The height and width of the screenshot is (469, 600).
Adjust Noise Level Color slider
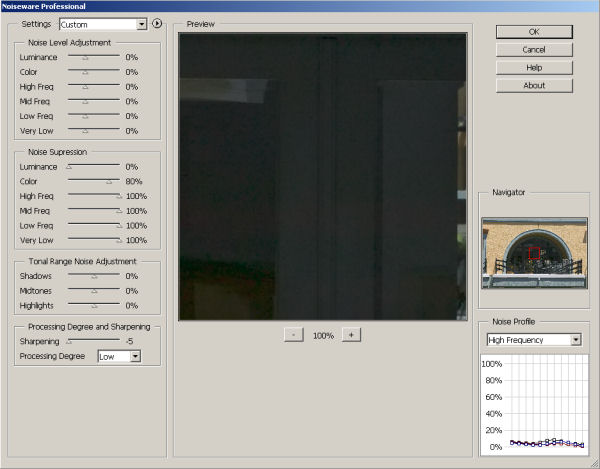[94, 72]
